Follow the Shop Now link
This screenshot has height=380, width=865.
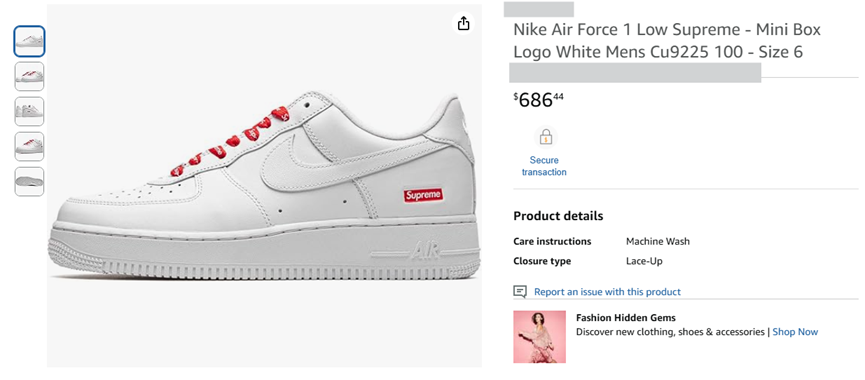[x=795, y=332]
